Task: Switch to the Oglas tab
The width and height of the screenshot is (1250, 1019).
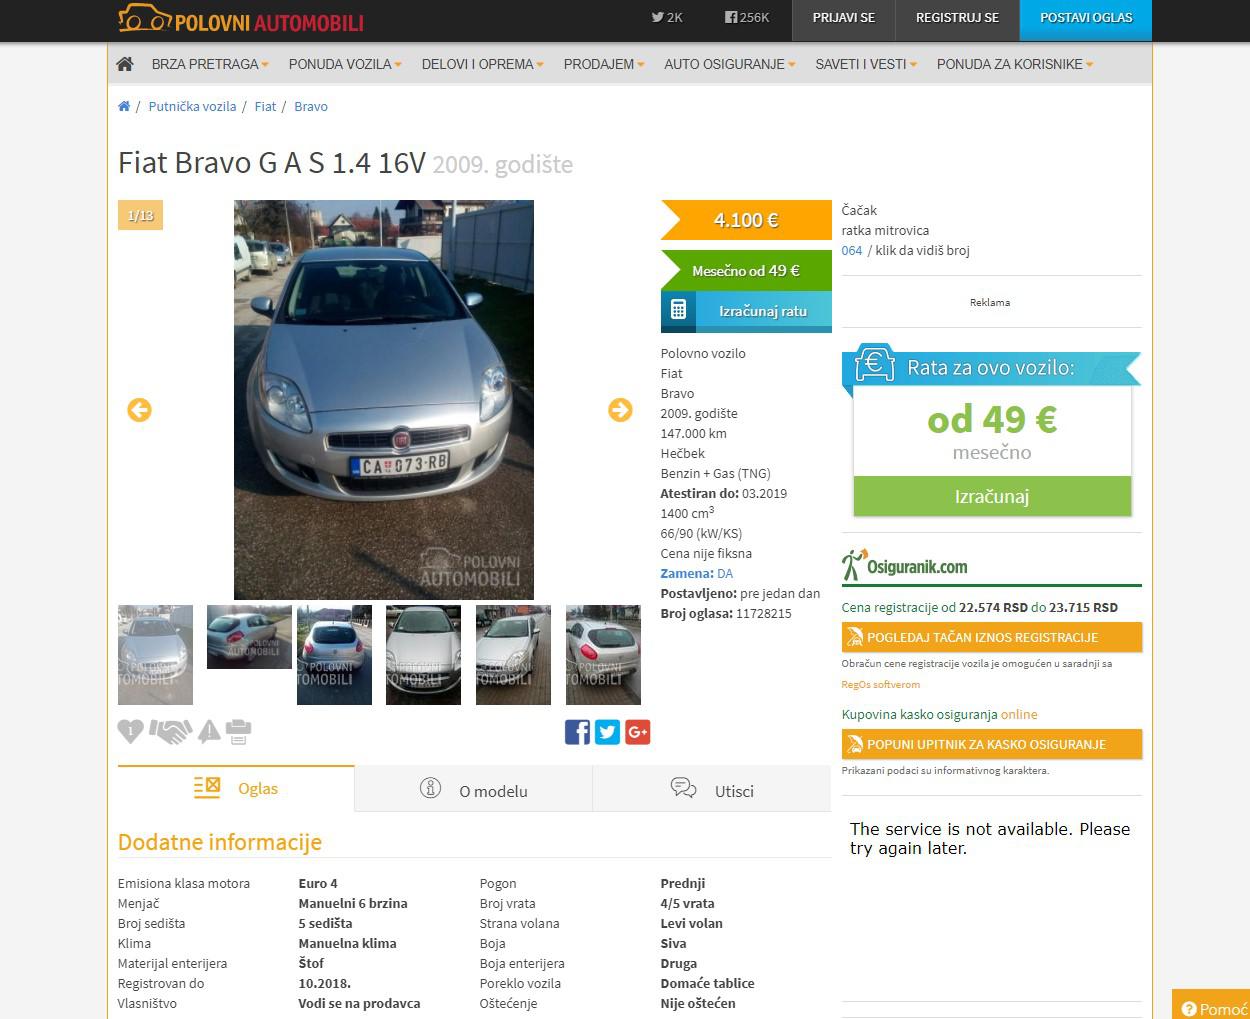Action: coord(236,788)
